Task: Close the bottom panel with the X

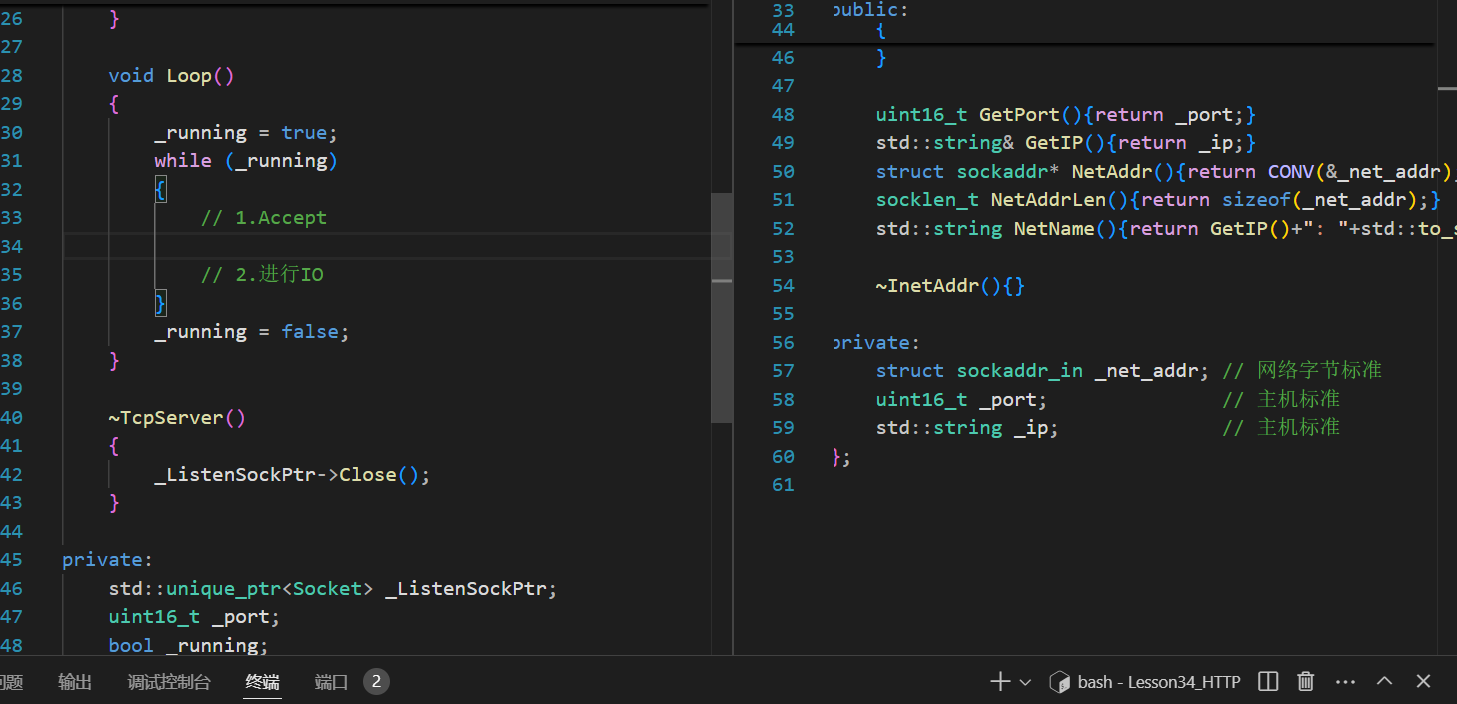Action: [1423, 682]
